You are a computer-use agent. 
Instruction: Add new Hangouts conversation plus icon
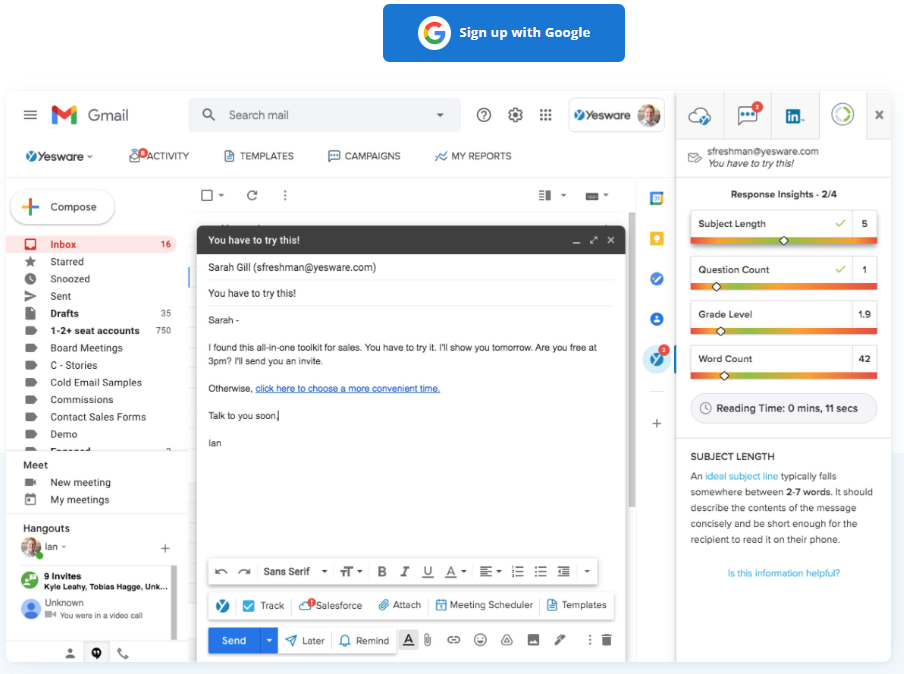coord(165,548)
